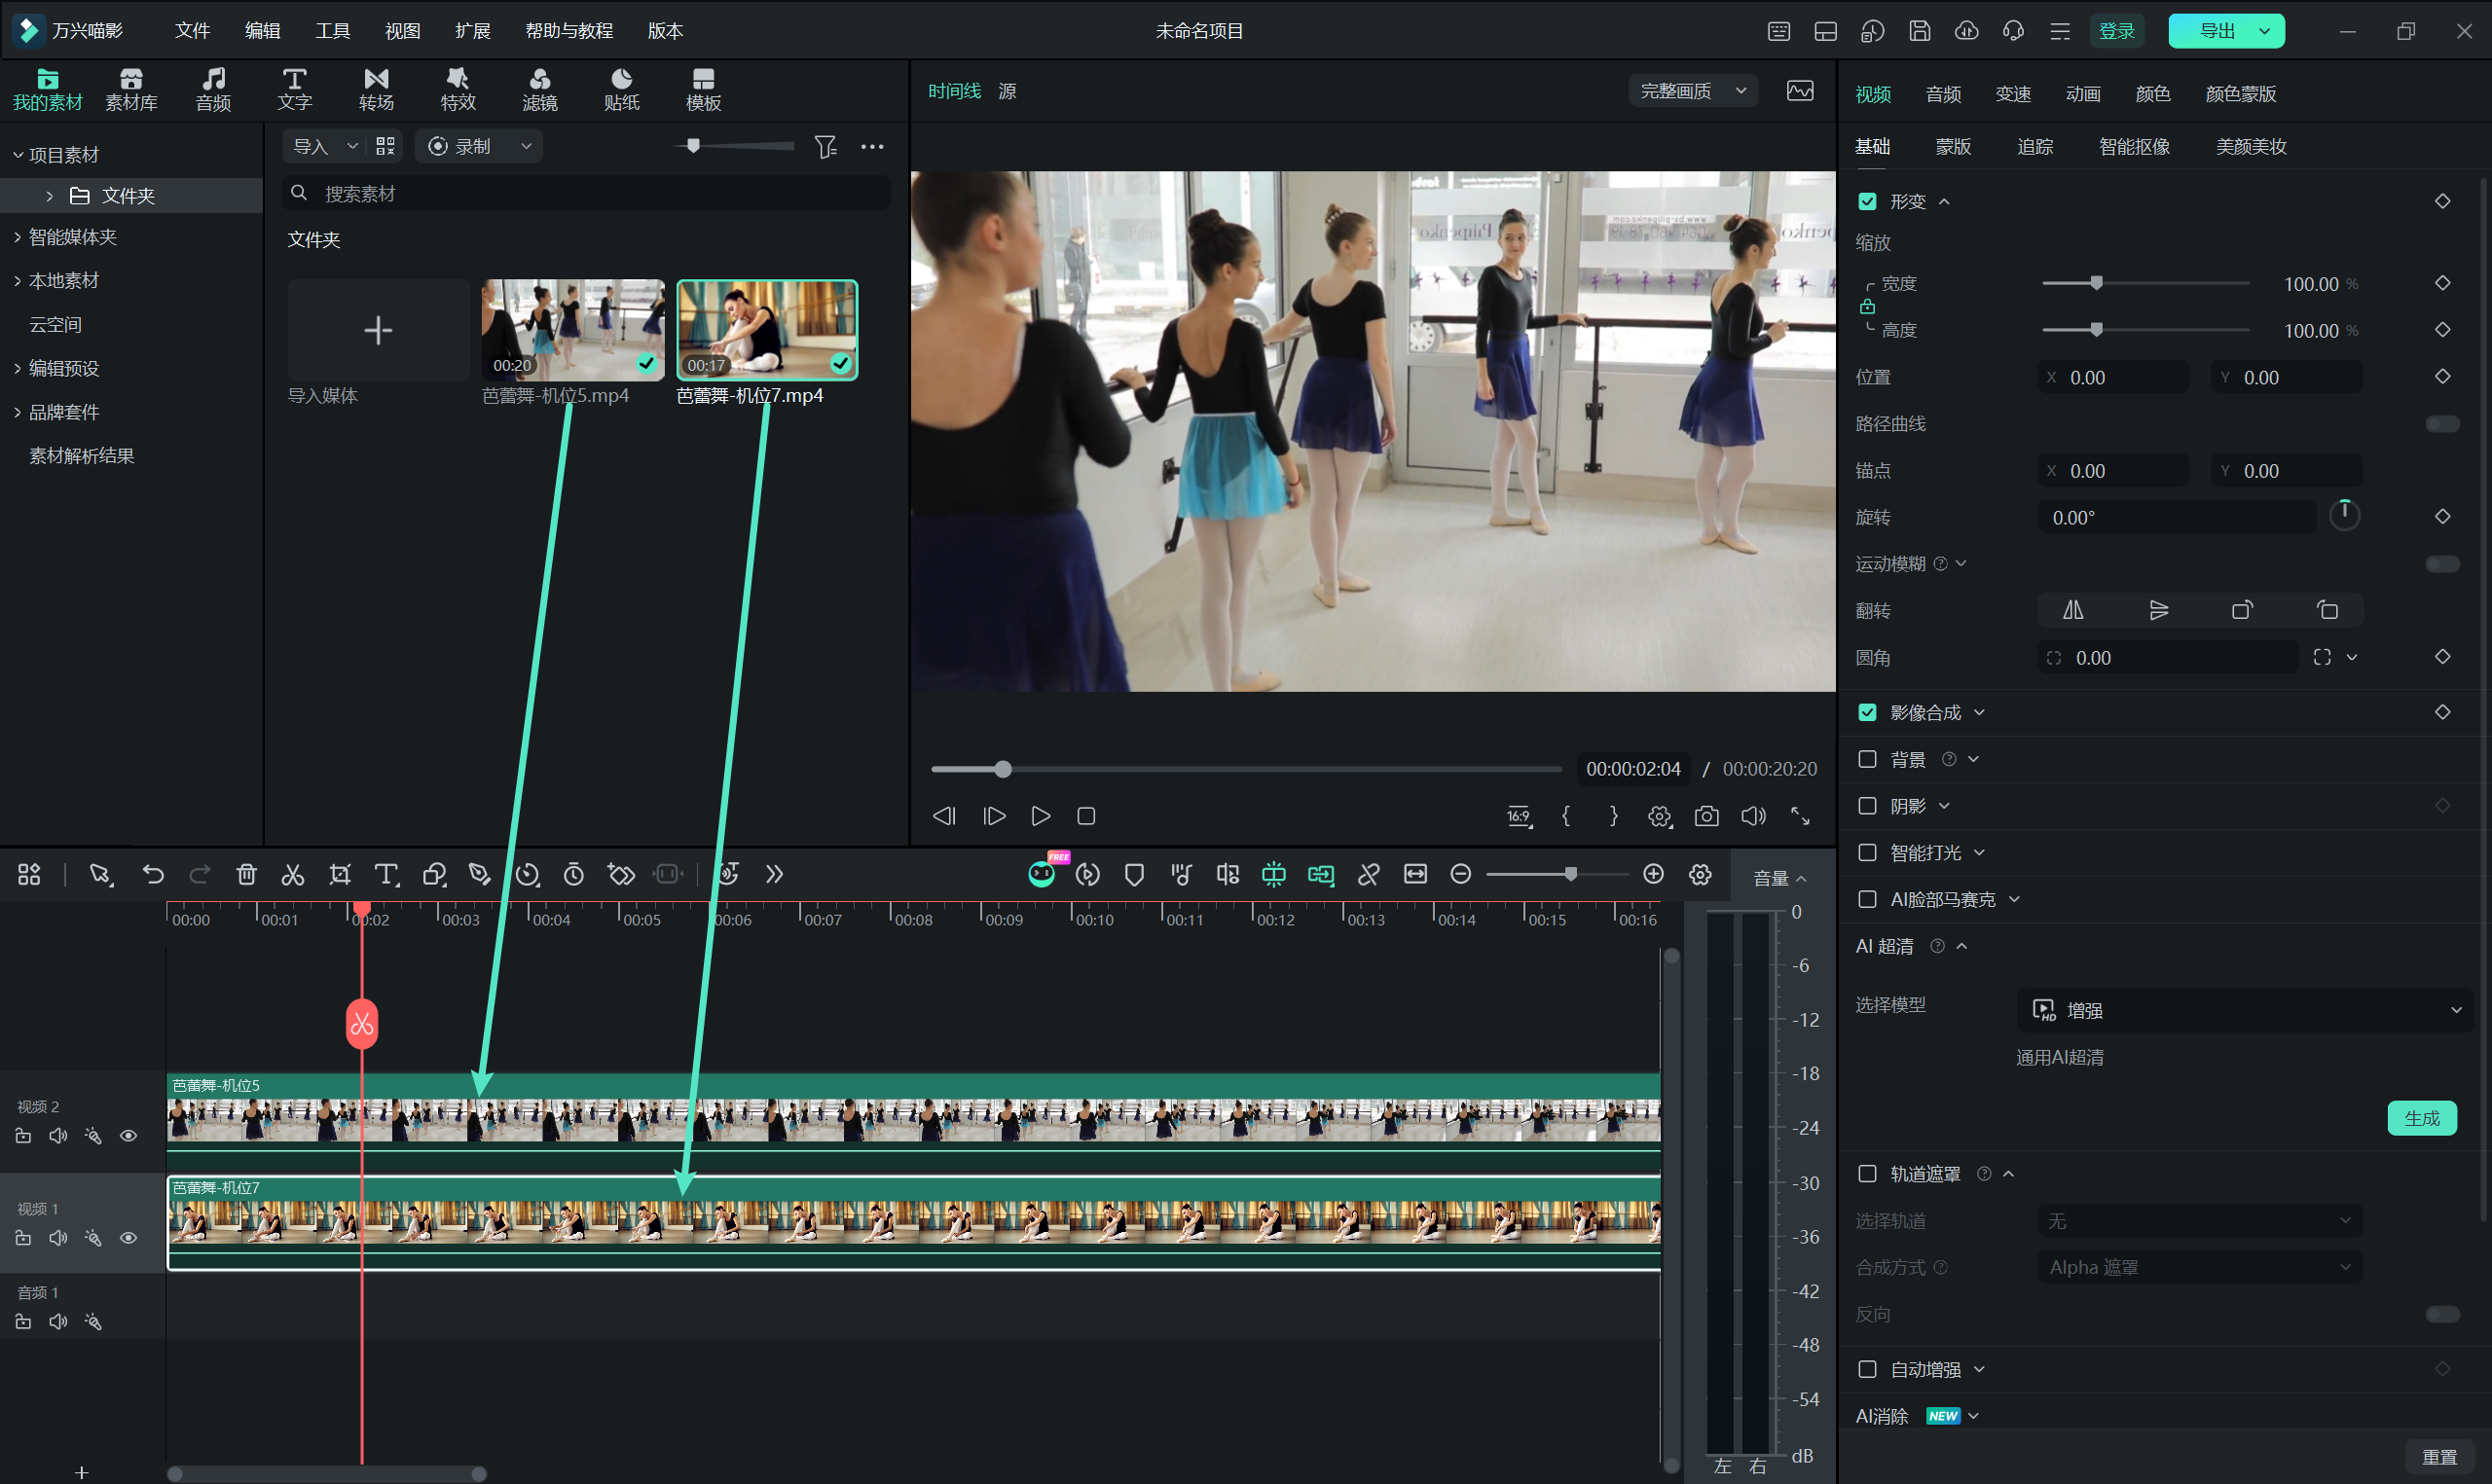Mute the 视频 1 track speaker icon

click(58, 1238)
